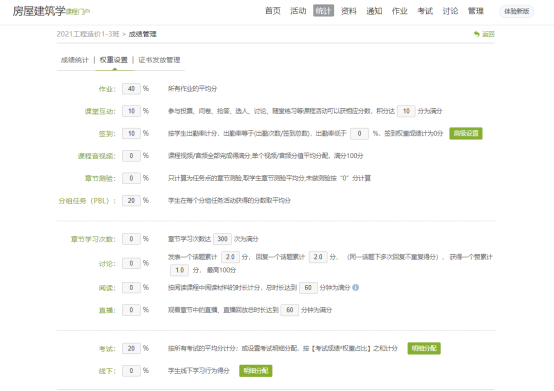
Task: Click the attendance rate threshold field
Action: pyautogui.click(x=359, y=134)
